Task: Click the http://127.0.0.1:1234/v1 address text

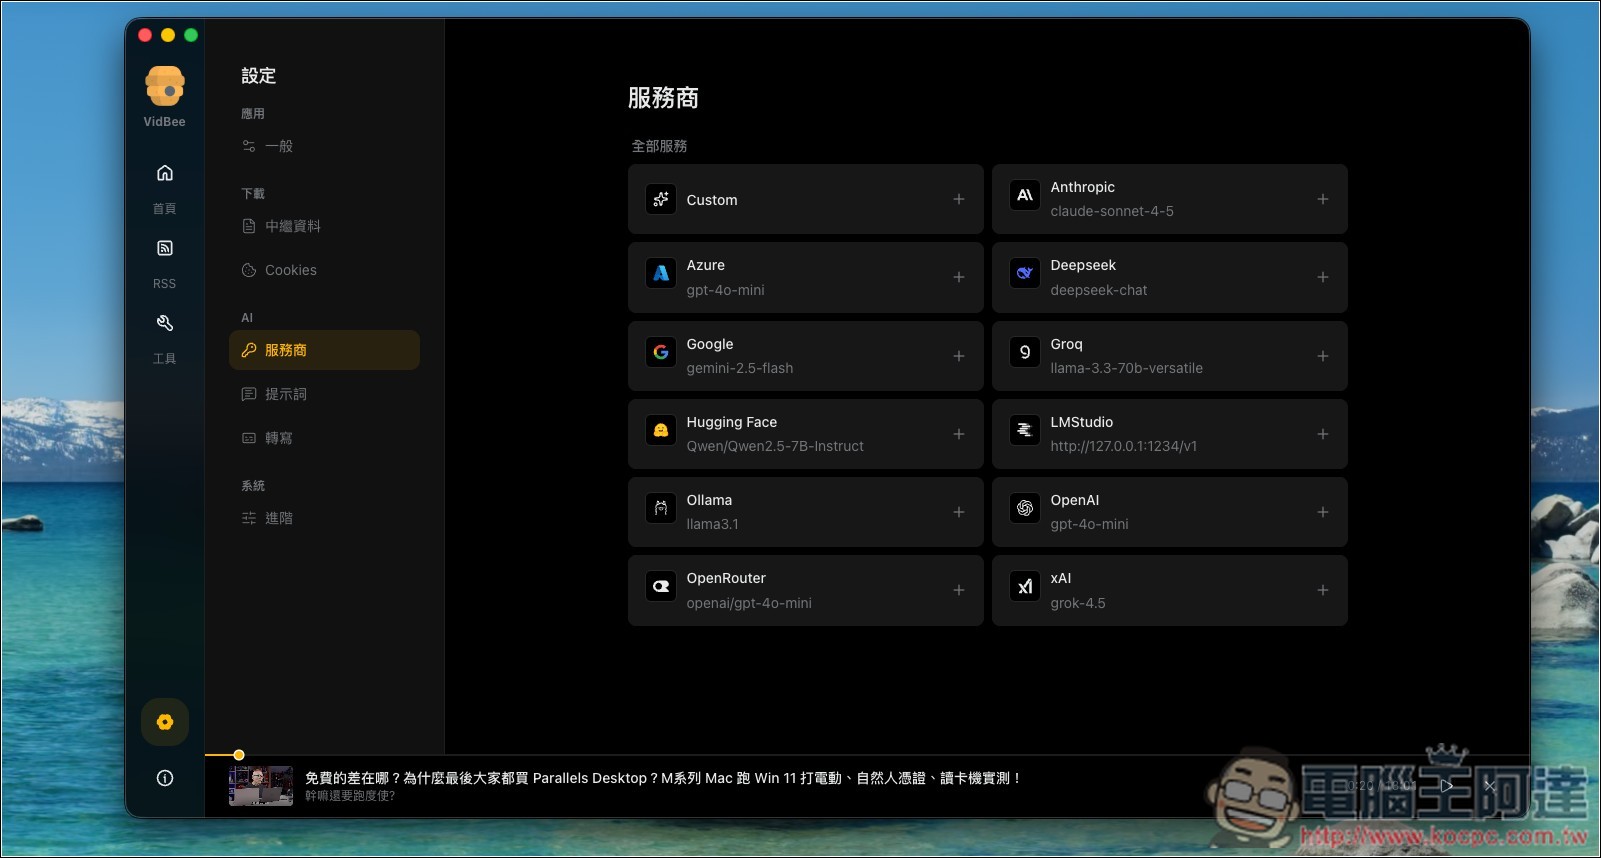Action: click(1124, 446)
